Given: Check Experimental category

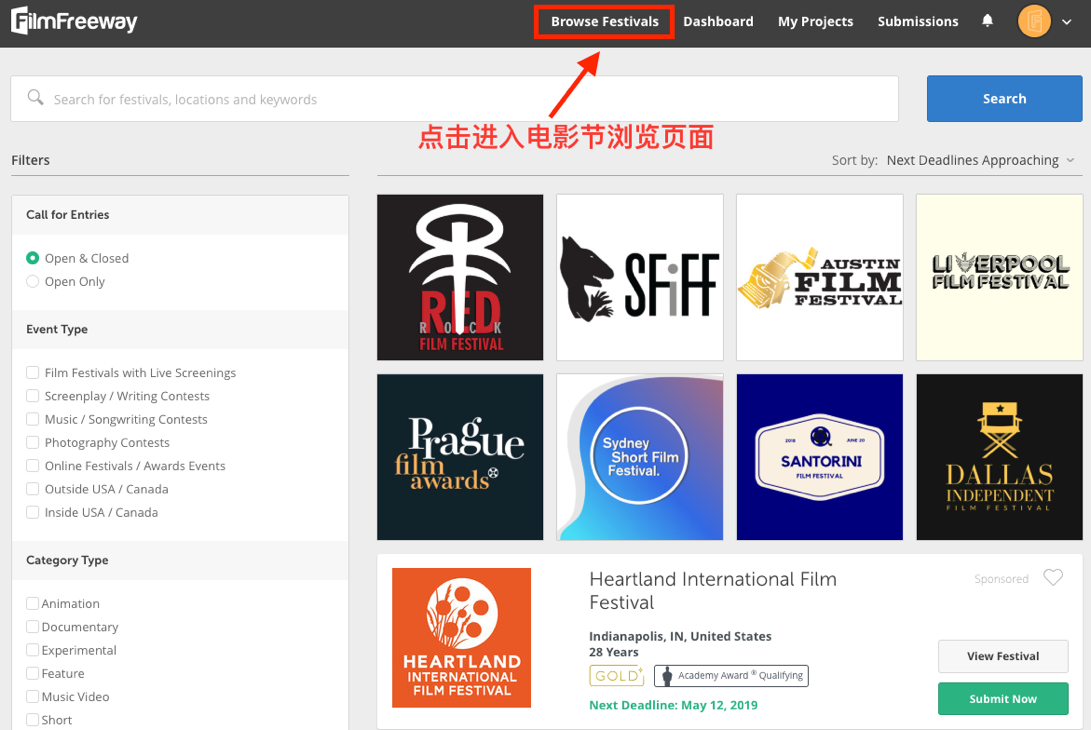Looking at the screenshot, I should [33, 650].
